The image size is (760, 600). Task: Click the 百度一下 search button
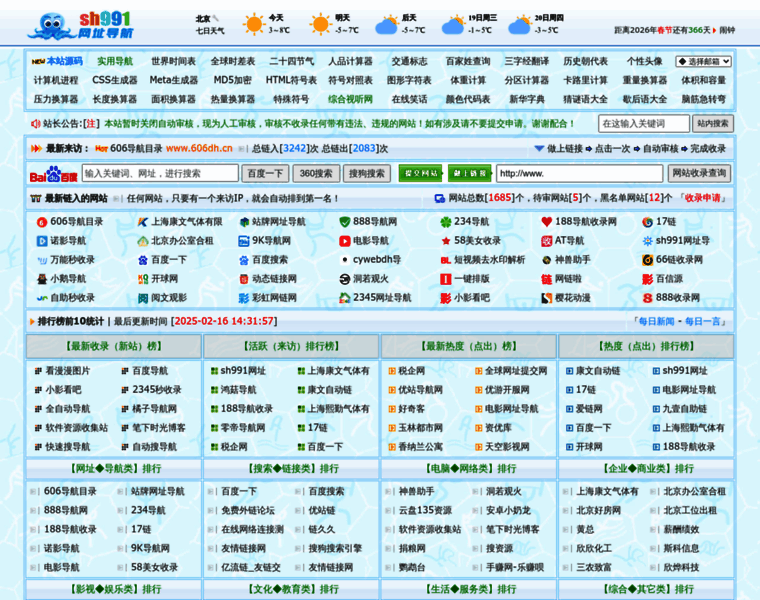click(x=265, y=174)
